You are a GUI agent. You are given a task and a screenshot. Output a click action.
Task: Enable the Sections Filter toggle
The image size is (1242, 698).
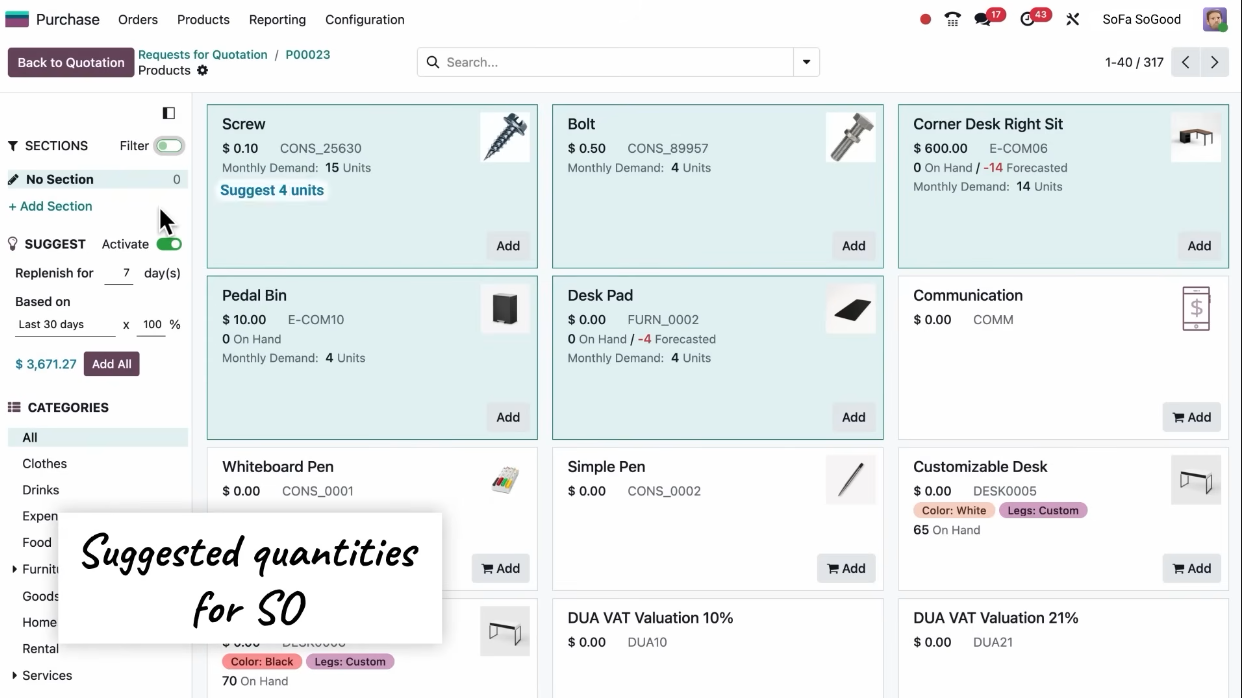169,146
